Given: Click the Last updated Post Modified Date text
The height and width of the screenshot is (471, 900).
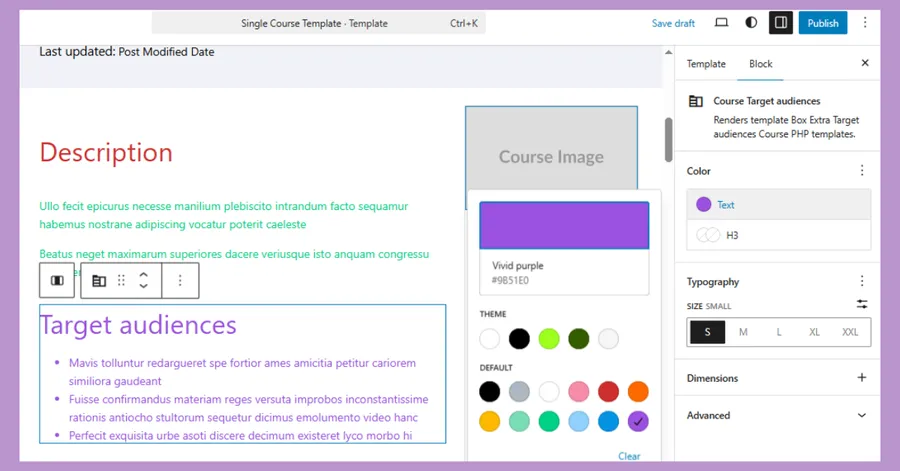Looking at the screenshot, I should tap(127, 52).
